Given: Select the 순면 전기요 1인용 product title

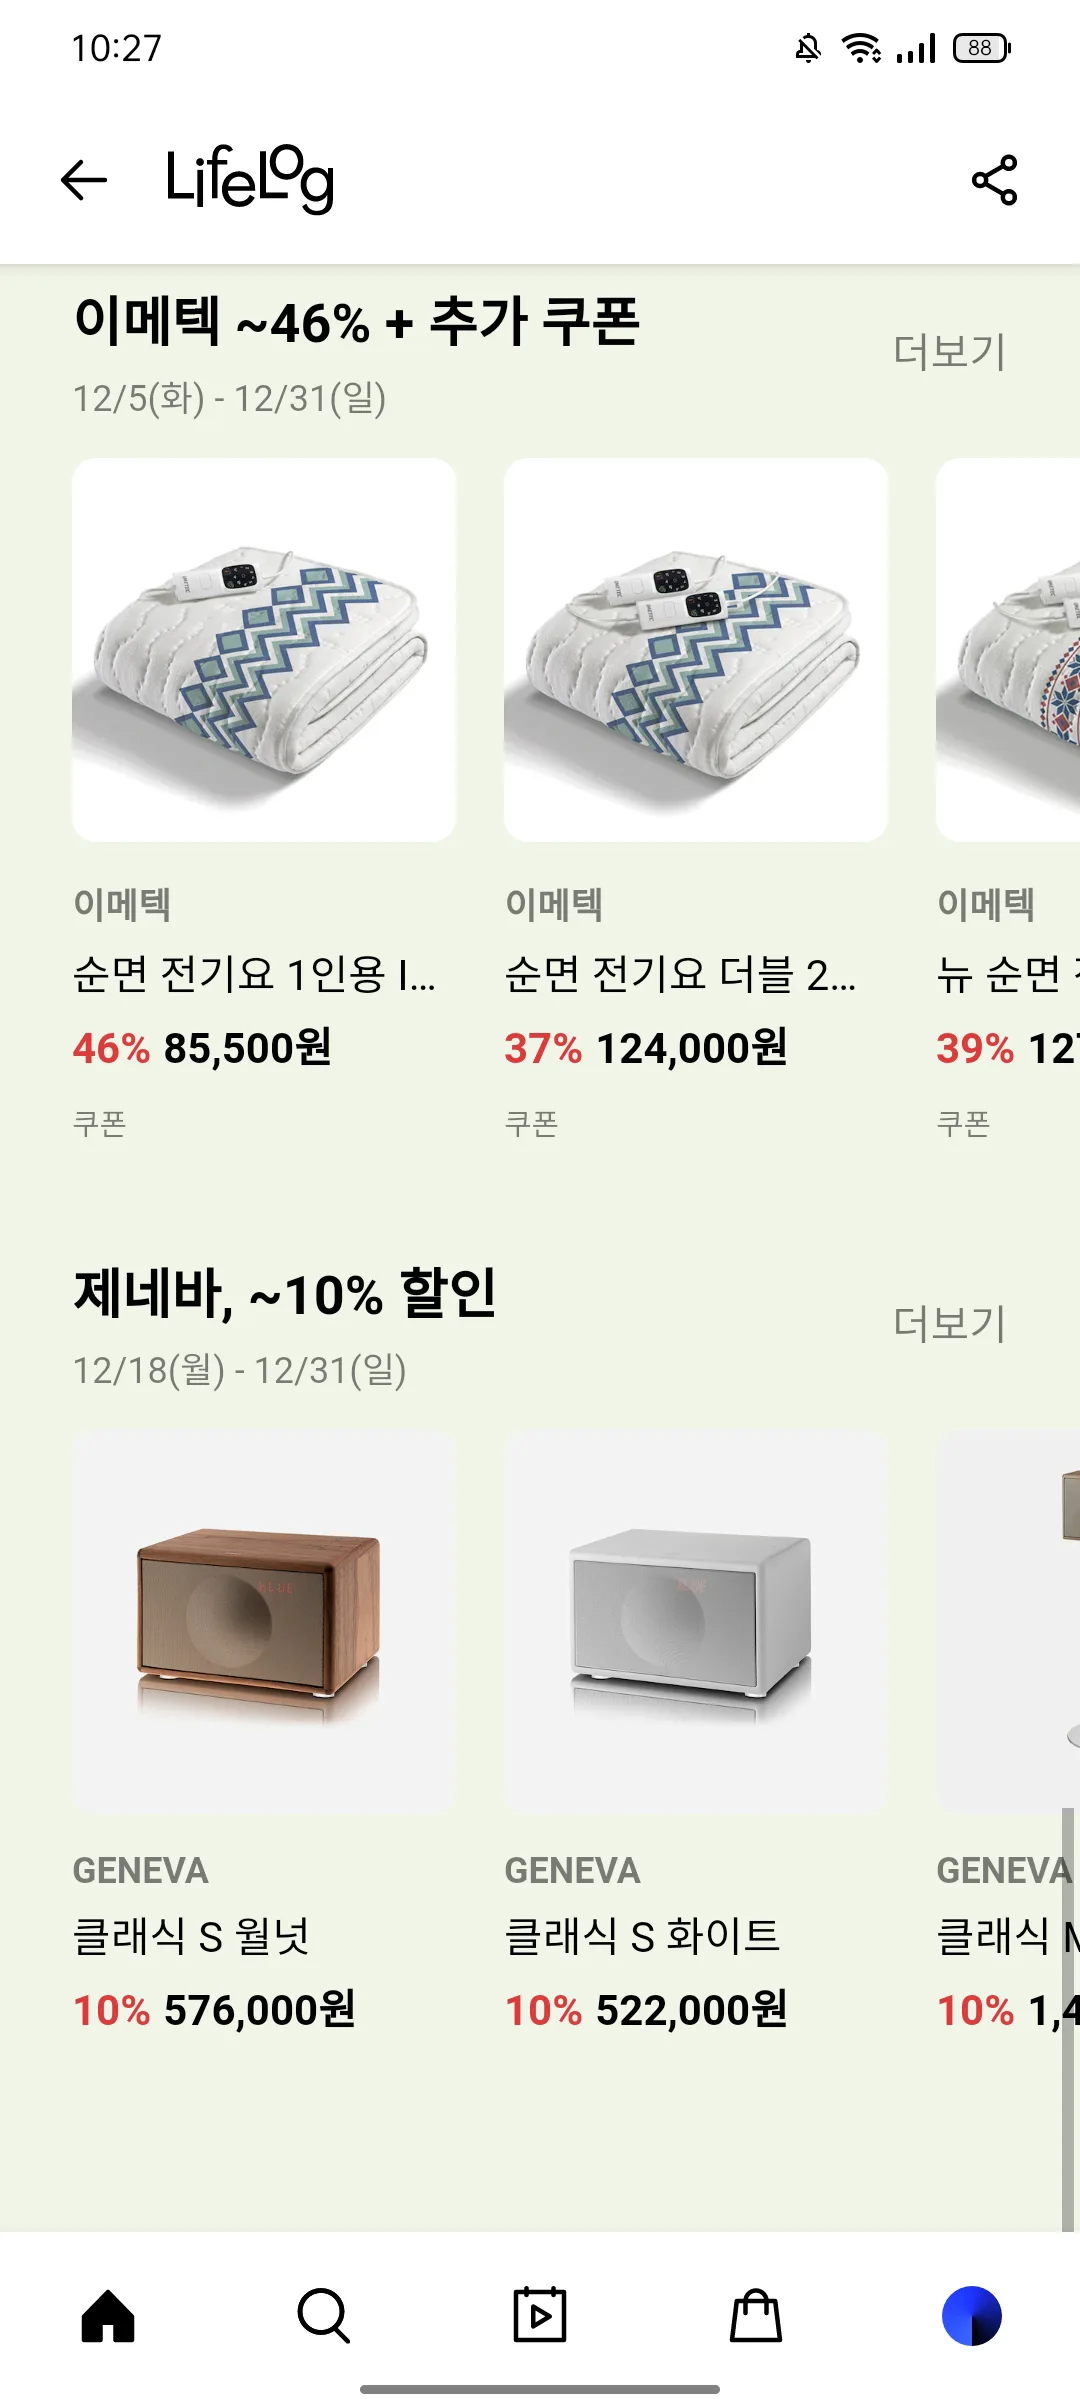Looking at the screenshot, I should coord(254,974).
